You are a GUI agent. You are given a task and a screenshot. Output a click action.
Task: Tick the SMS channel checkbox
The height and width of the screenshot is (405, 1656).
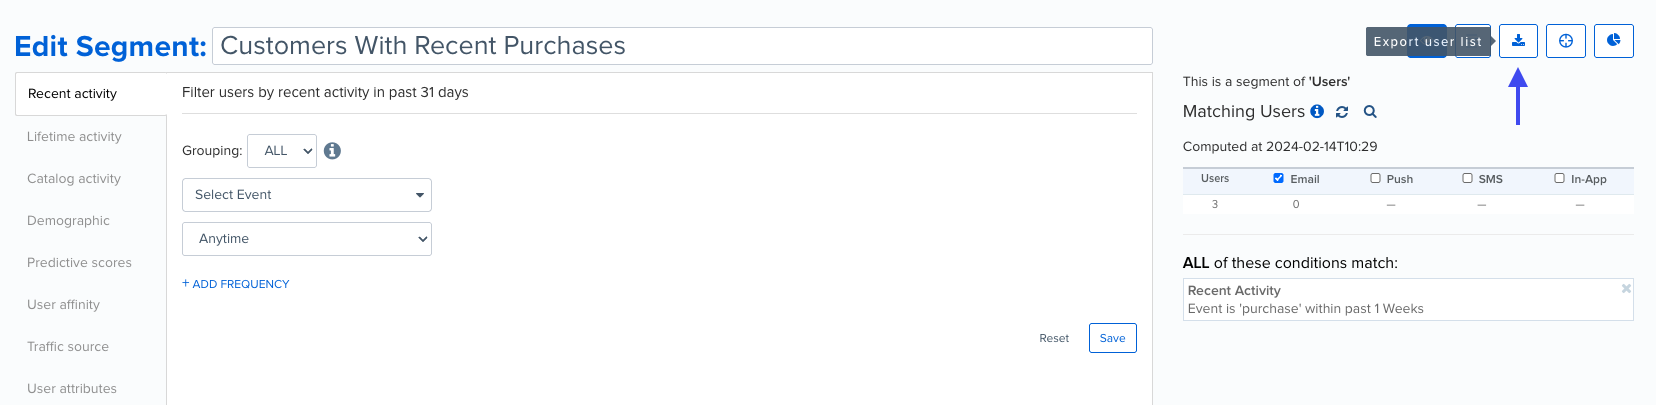pyautogui.click(x=1467, y=178)
